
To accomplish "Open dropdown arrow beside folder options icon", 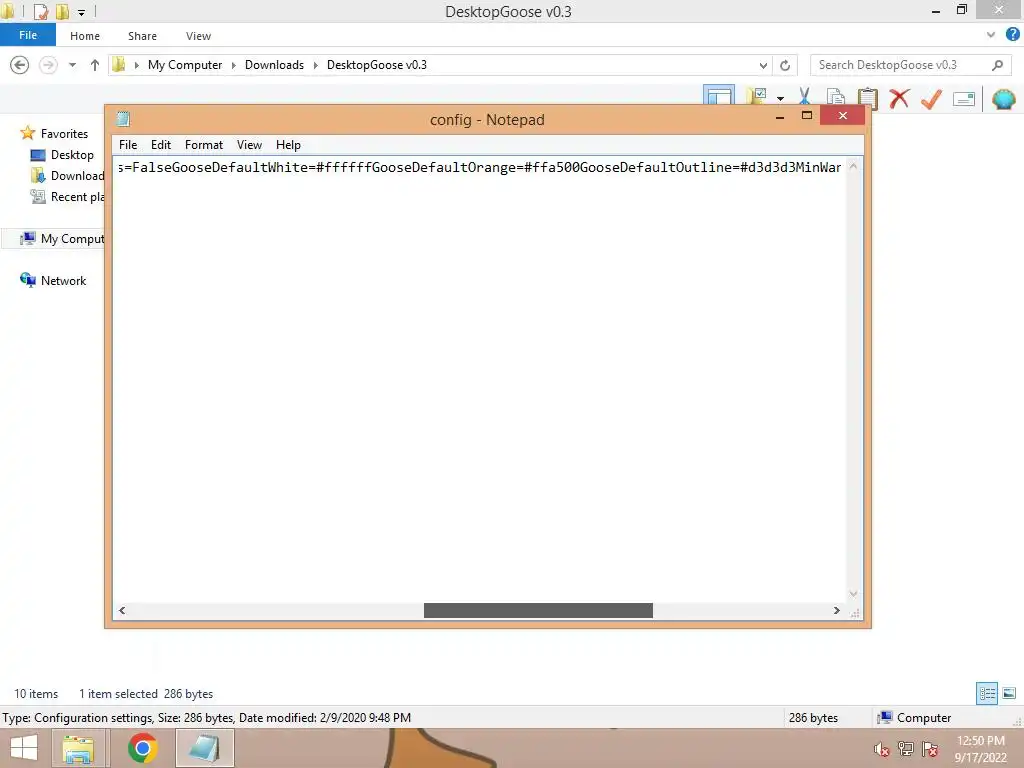I will [x=780, y=99].
